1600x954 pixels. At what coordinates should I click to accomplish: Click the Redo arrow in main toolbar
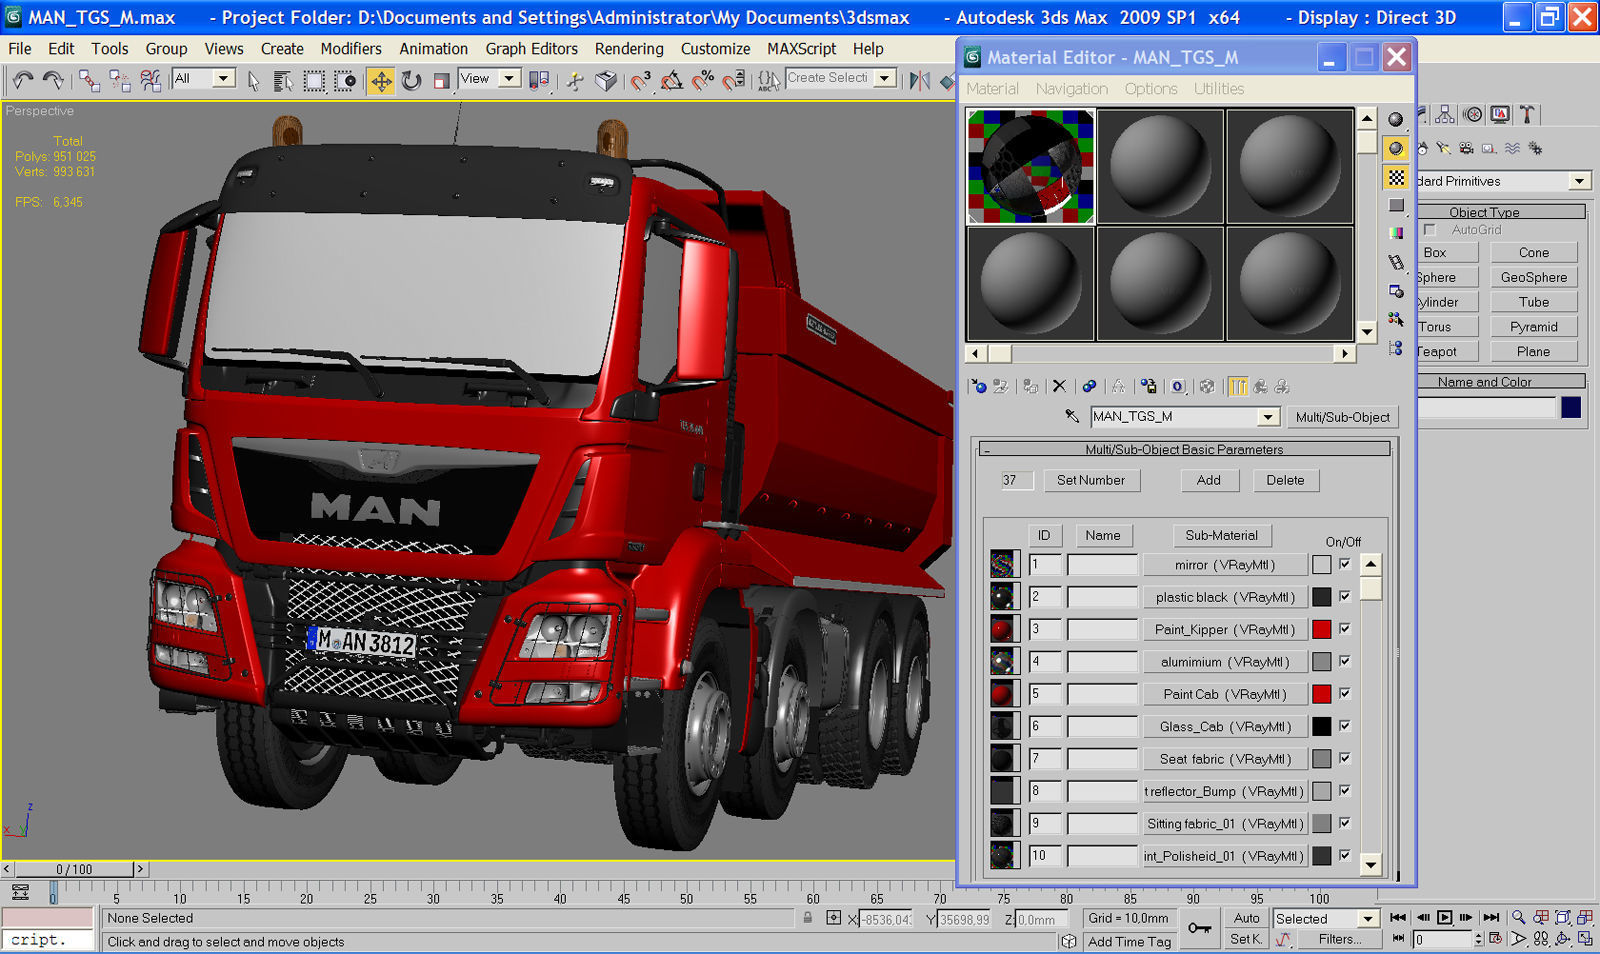point(53,80)
